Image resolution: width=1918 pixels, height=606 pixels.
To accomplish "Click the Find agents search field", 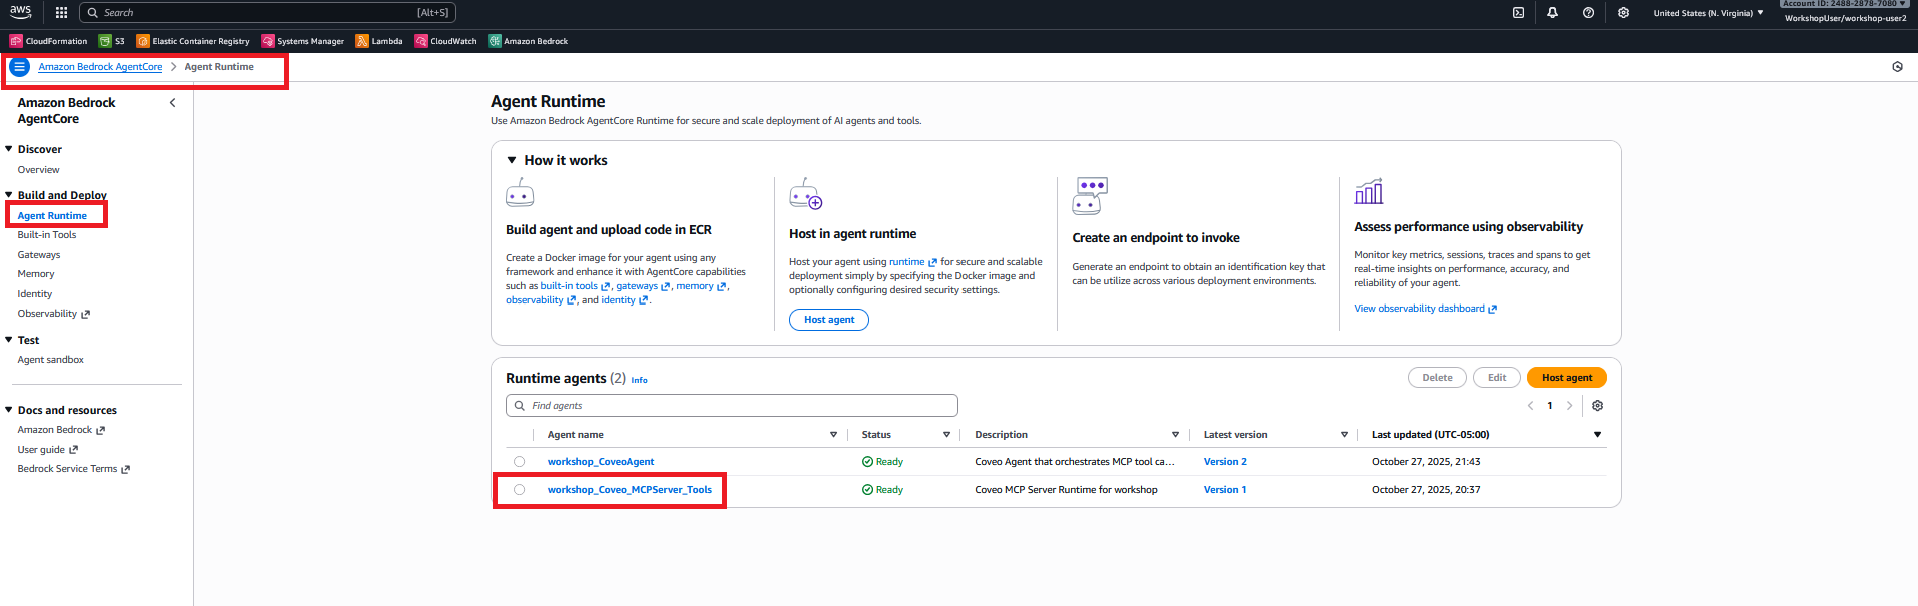I will point(732,406).
